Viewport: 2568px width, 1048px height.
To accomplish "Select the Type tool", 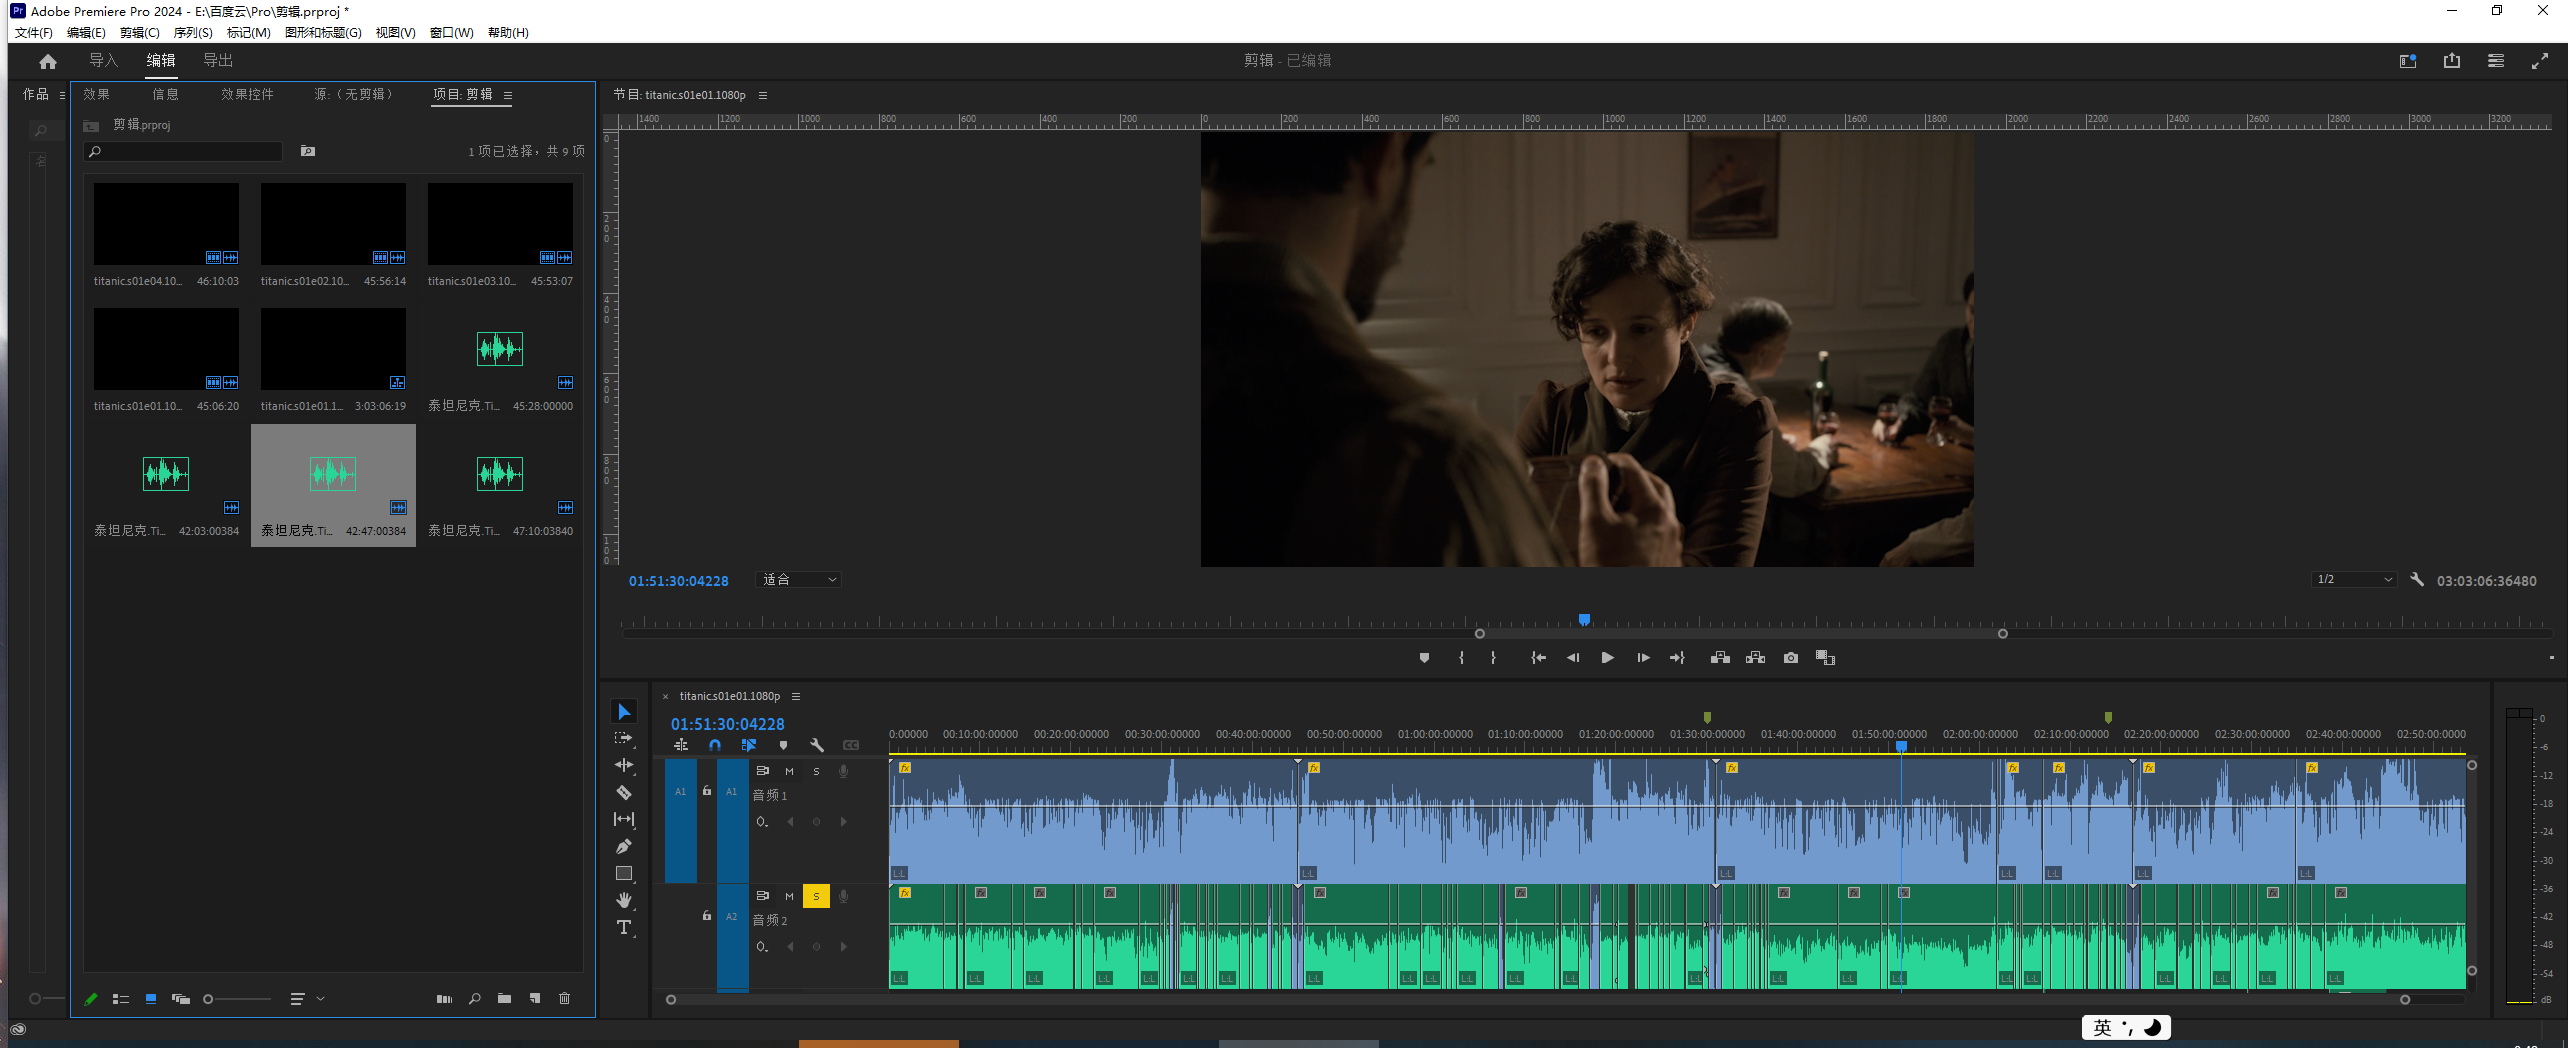I will [x=624, y=928].
